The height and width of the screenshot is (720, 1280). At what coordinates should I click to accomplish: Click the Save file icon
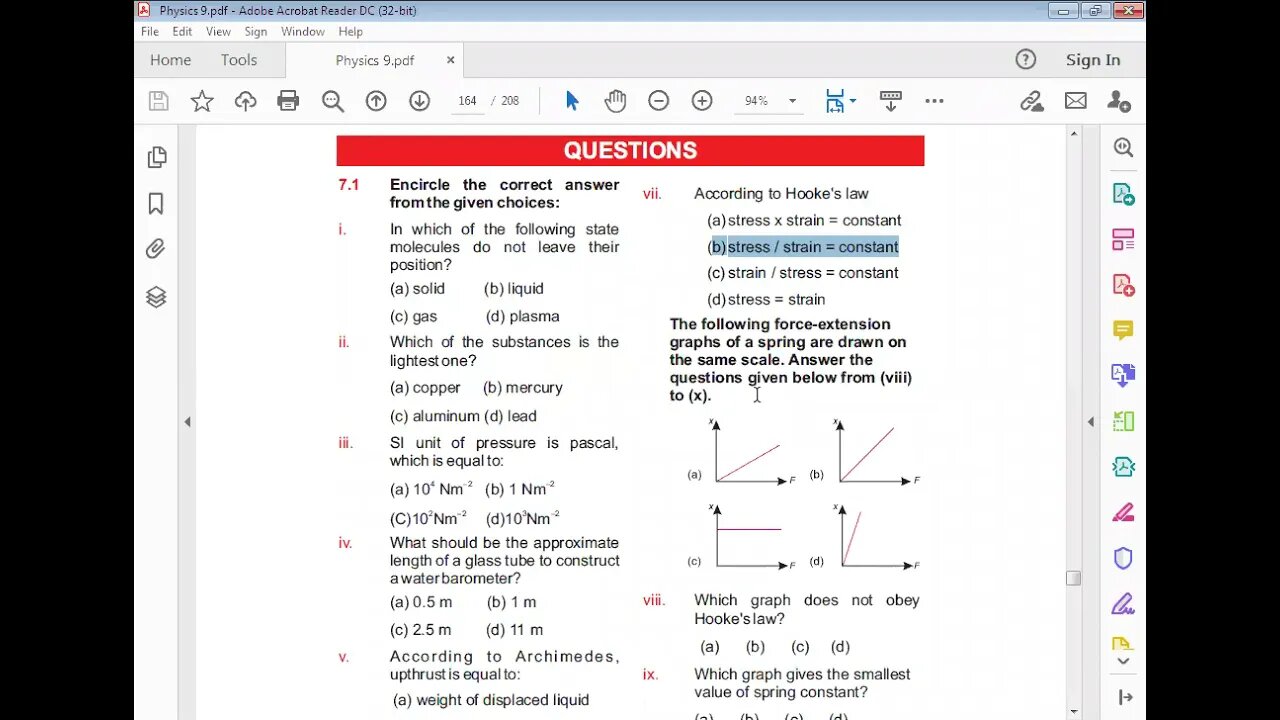coord(158,101)
